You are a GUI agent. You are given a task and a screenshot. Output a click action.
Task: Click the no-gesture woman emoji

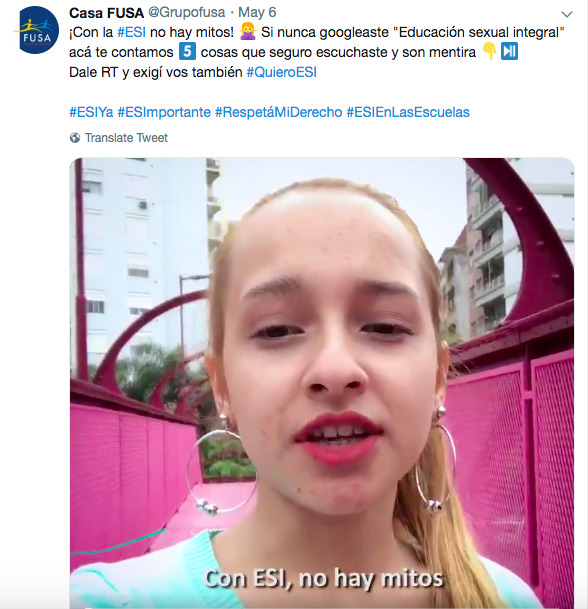[x=247, y=32]
